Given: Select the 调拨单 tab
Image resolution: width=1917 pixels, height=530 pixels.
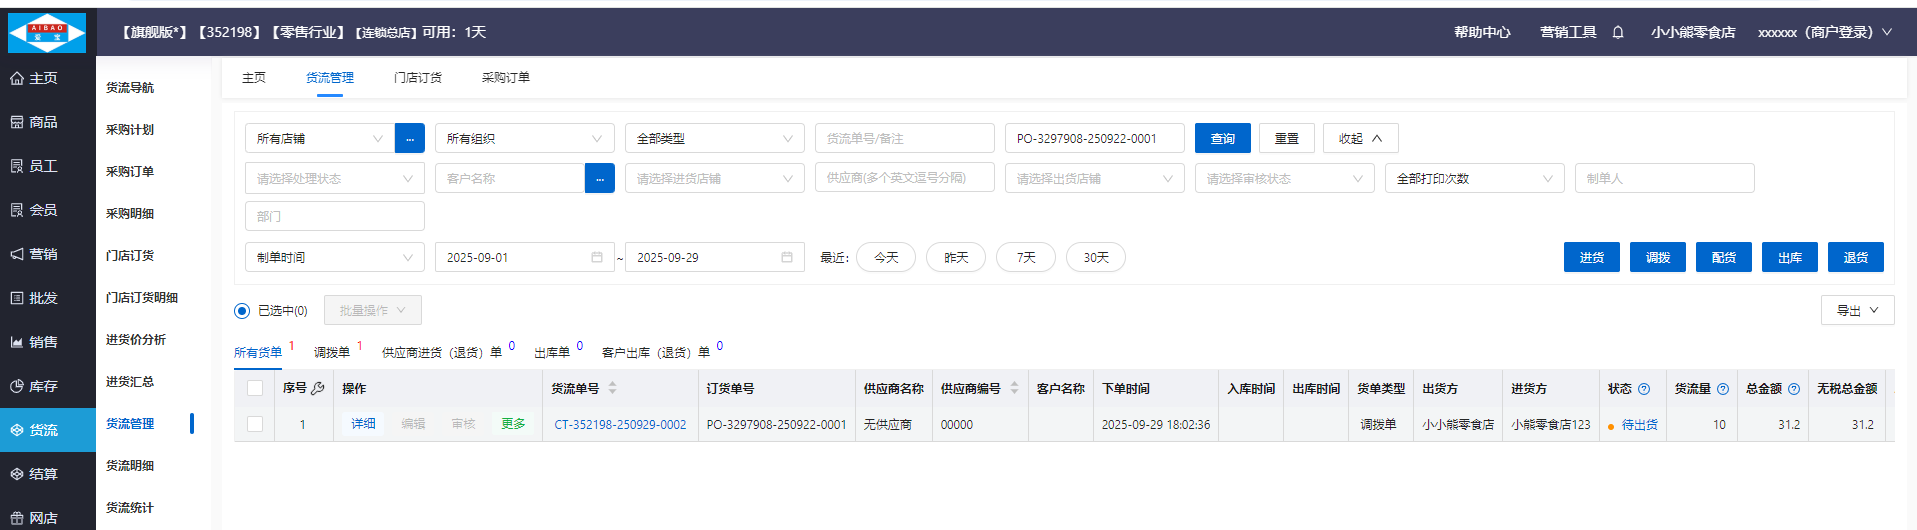Looking at the screenshot, I should [x=332, y=352].
